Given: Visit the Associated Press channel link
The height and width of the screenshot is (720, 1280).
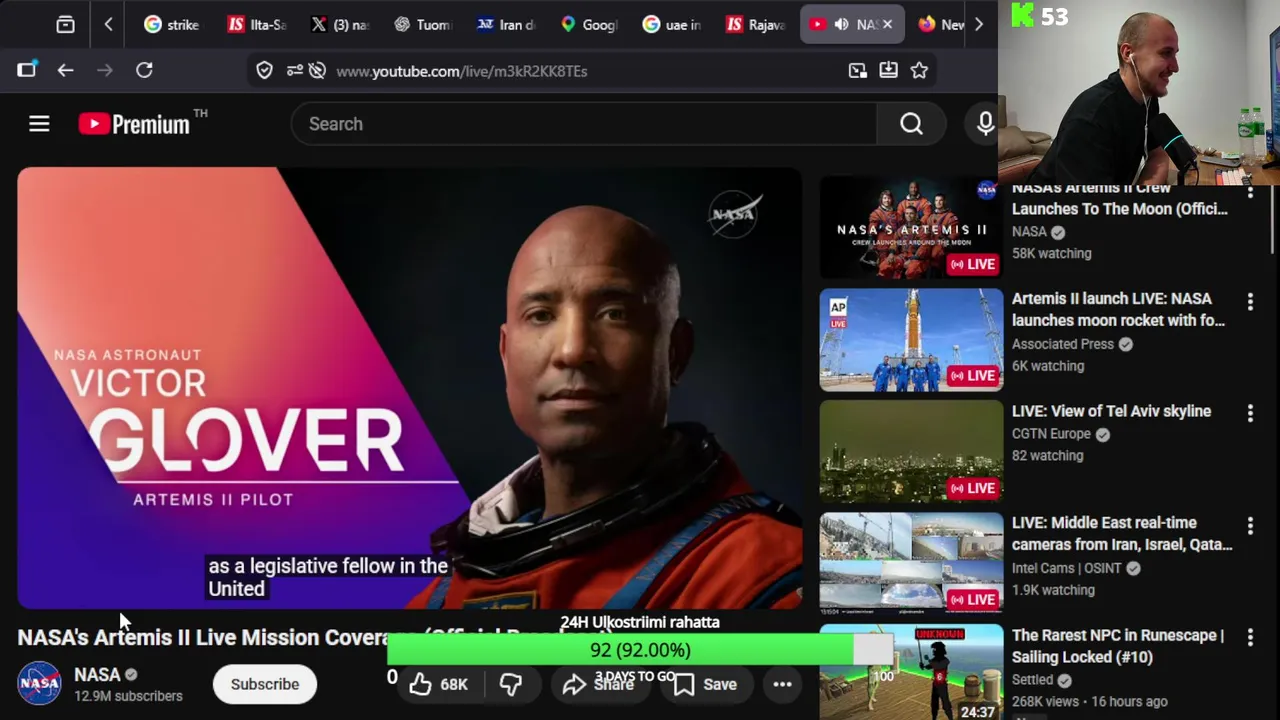Looking at the screenshot, I should click(1062, 344).
